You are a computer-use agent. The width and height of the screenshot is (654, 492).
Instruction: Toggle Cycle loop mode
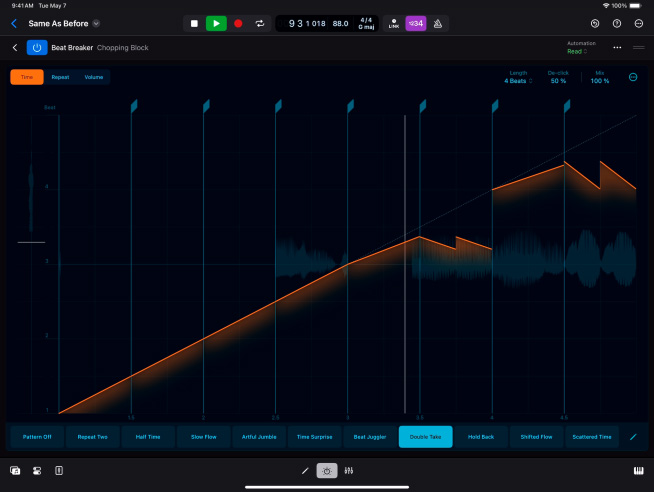click(x=260, y=23)
